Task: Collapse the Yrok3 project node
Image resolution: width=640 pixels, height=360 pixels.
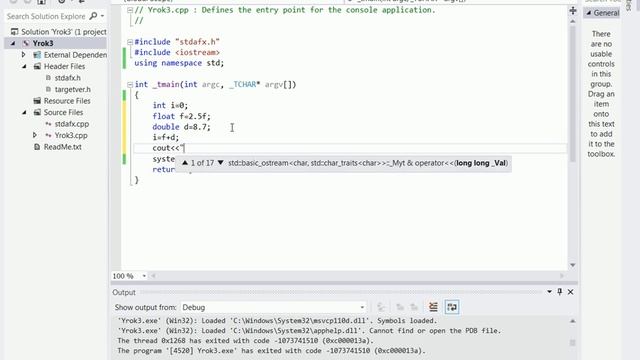Action: (13, 43)
